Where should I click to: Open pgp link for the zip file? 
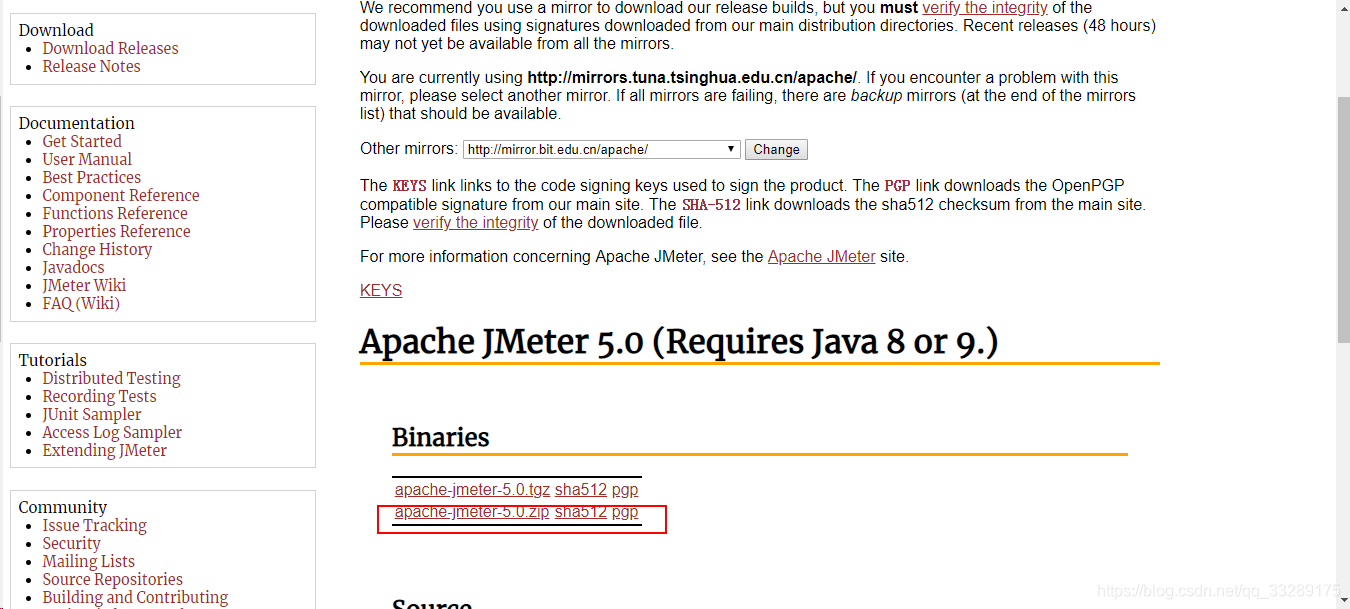(625, 512)
